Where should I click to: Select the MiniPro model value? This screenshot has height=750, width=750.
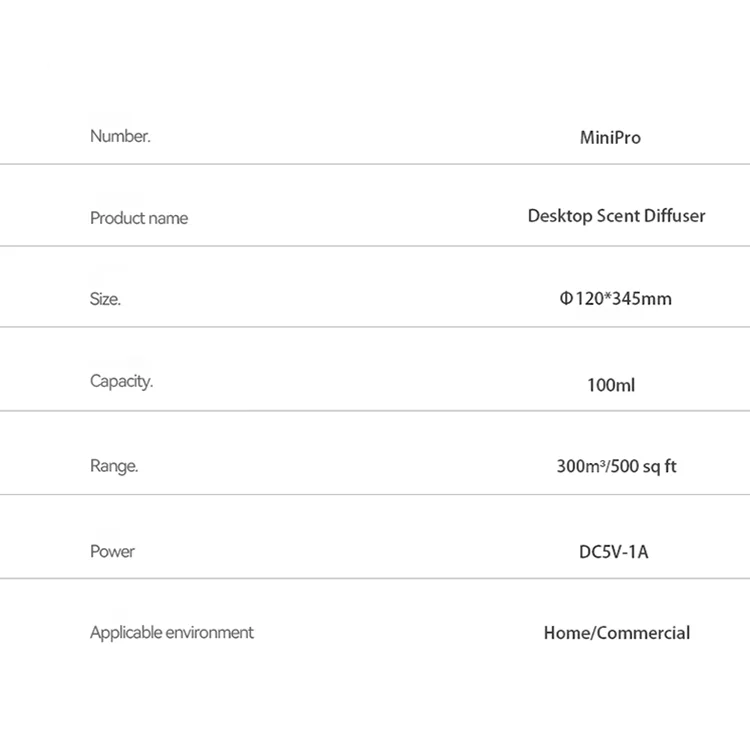coord(610,137)
